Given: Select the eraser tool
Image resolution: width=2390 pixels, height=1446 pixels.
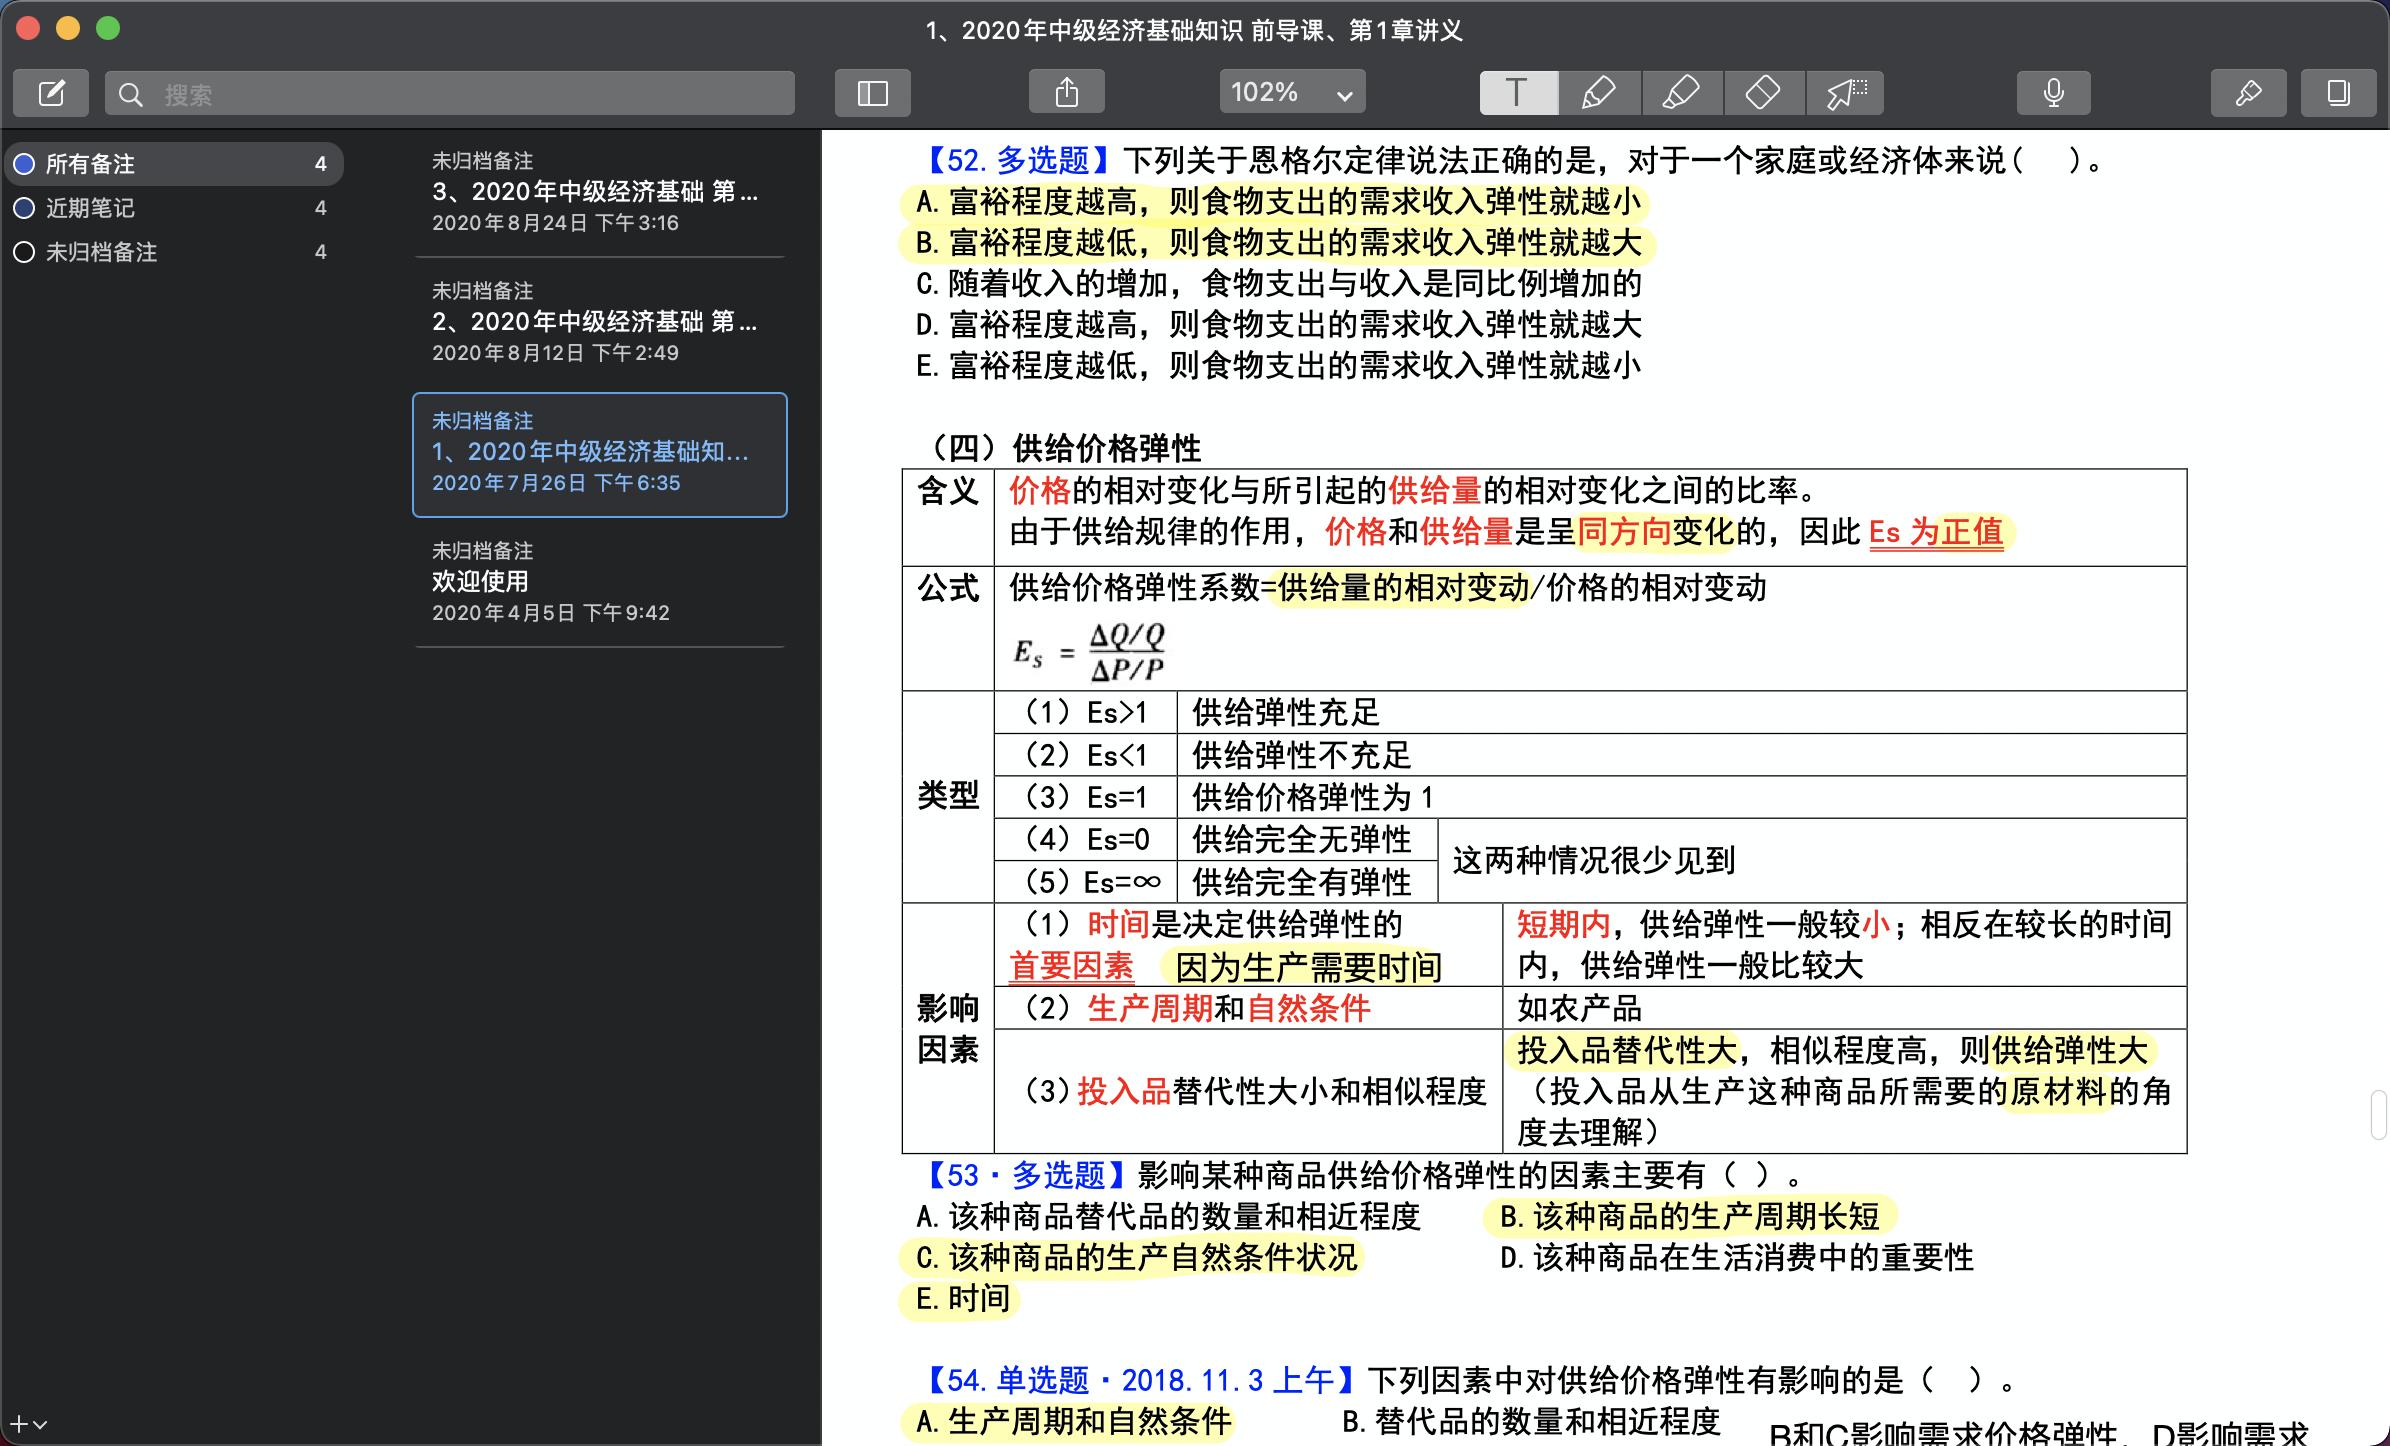Looking at the screenshot, I should coord(1763,92).
